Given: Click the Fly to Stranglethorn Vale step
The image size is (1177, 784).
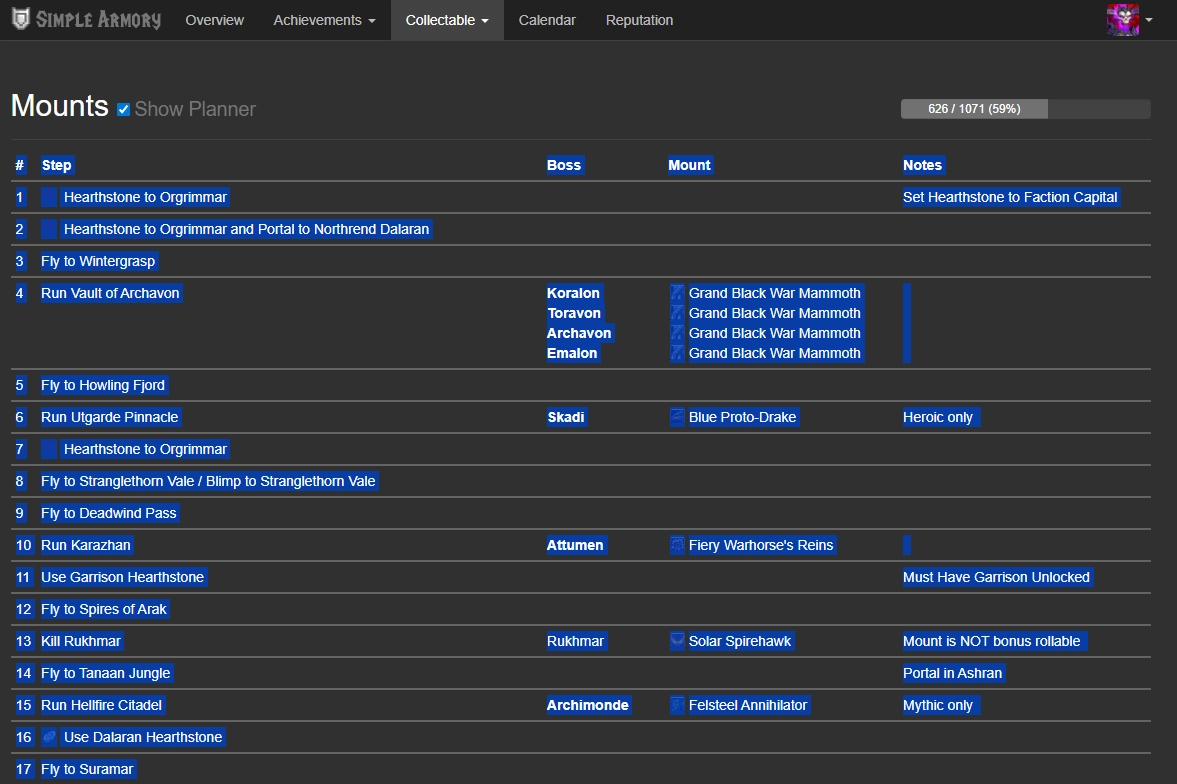Looking at the screenshot, I should point(208,481).
